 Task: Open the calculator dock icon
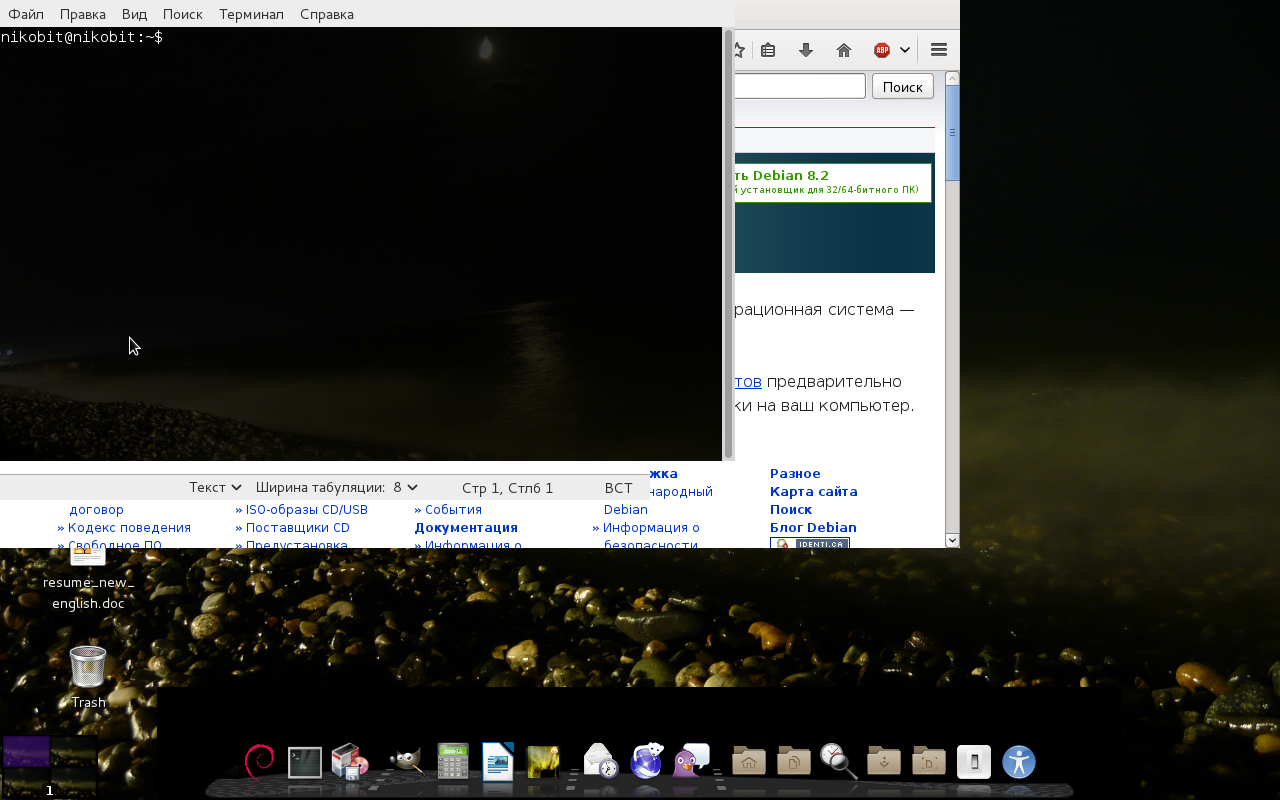pyautogui.click(x=453, y=762)
